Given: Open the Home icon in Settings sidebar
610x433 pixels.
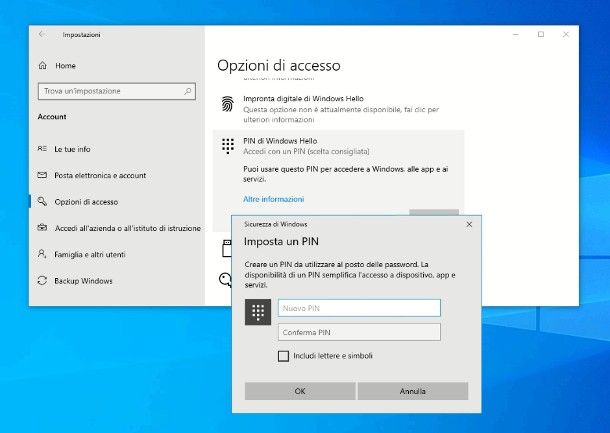Looking at the screenshot, I should coord(42,65).
